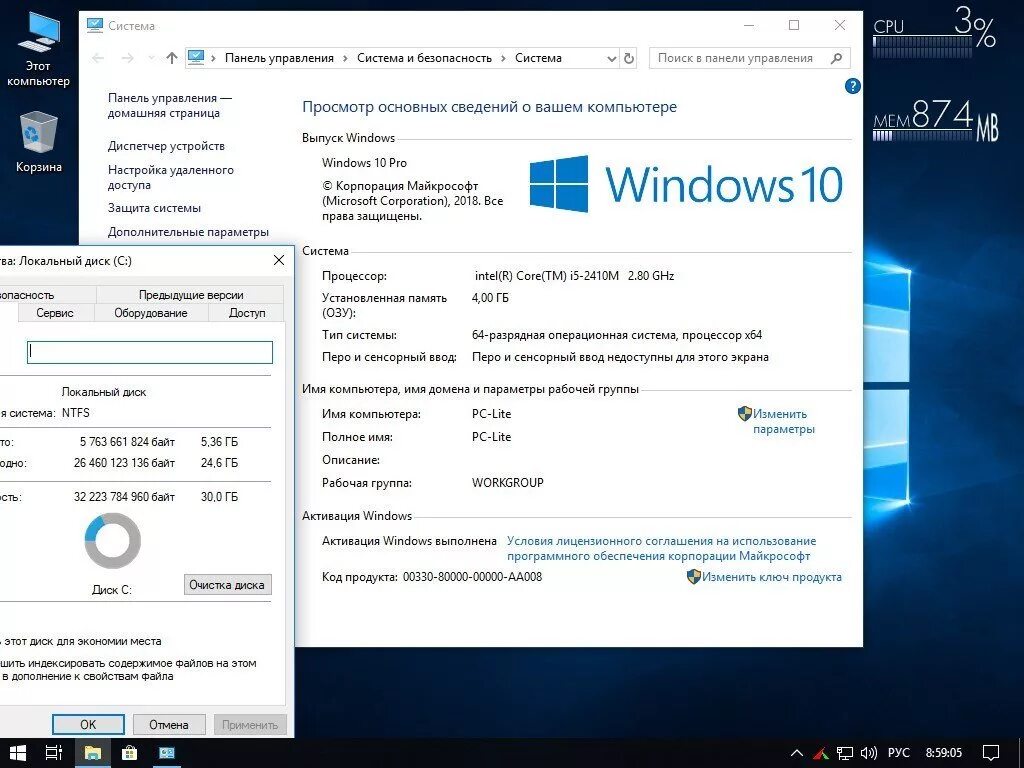
Task: Close the Локальный диск (C:) dialog
Action: (x=279, y=260)
